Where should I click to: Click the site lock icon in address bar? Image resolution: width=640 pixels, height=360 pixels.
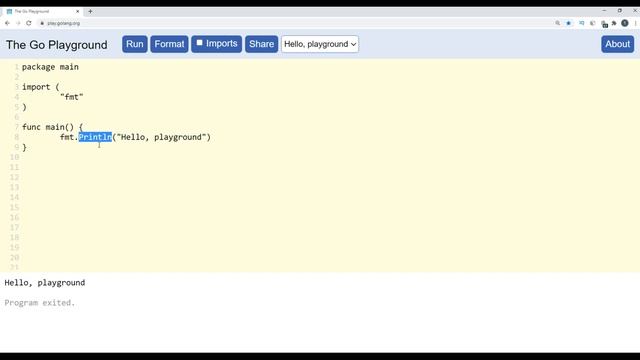(42, 23)
